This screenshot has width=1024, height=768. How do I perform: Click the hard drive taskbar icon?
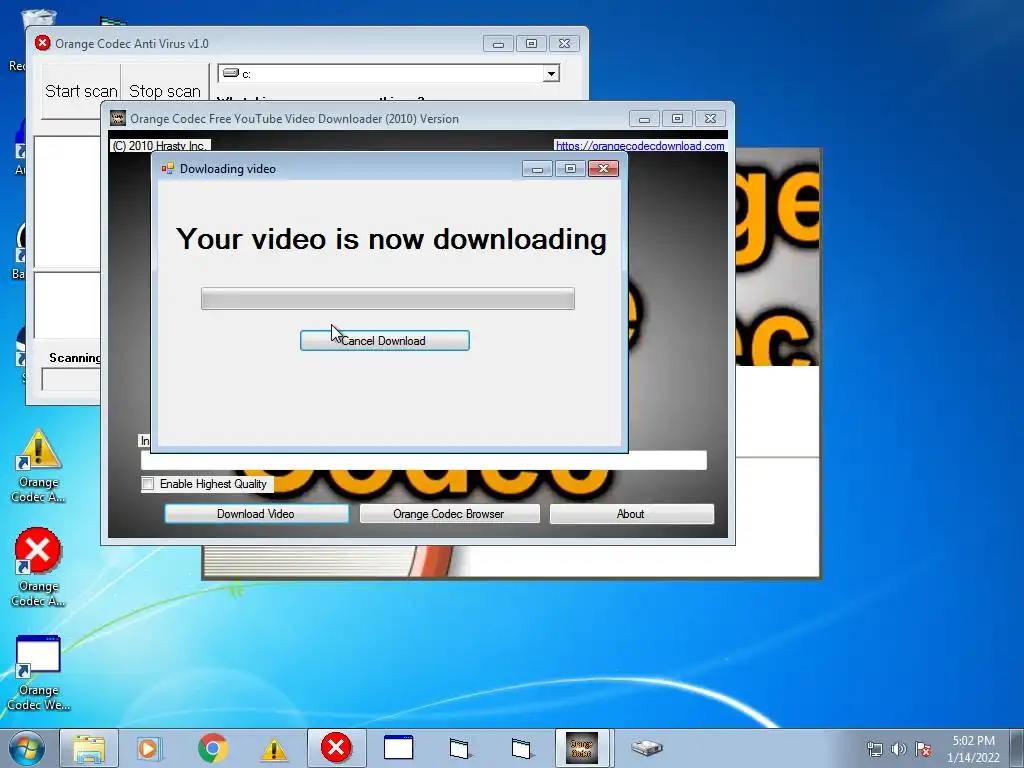click(x=647, y=748)
